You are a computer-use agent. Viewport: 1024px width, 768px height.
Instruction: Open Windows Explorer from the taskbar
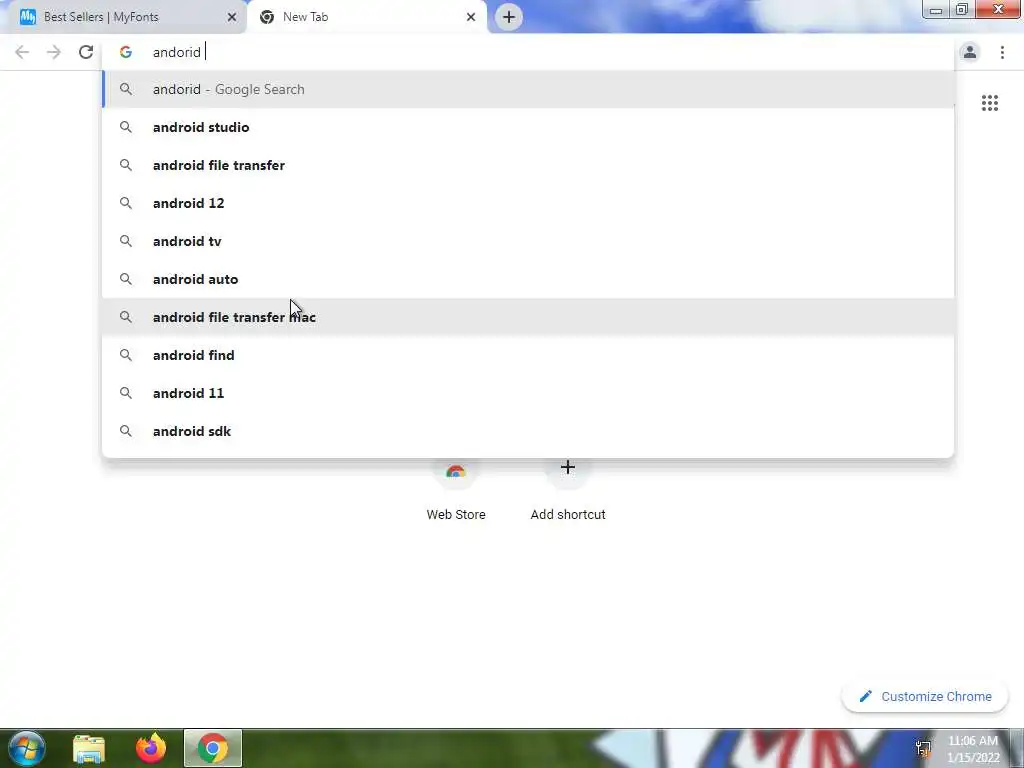tap(89, 748)
